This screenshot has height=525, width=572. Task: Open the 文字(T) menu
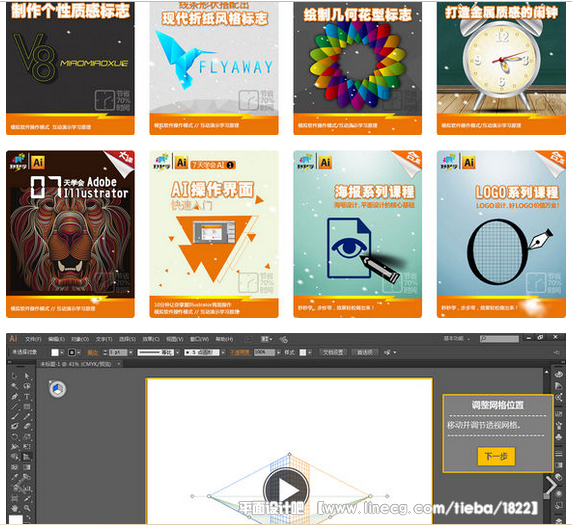tap(104, 339)
